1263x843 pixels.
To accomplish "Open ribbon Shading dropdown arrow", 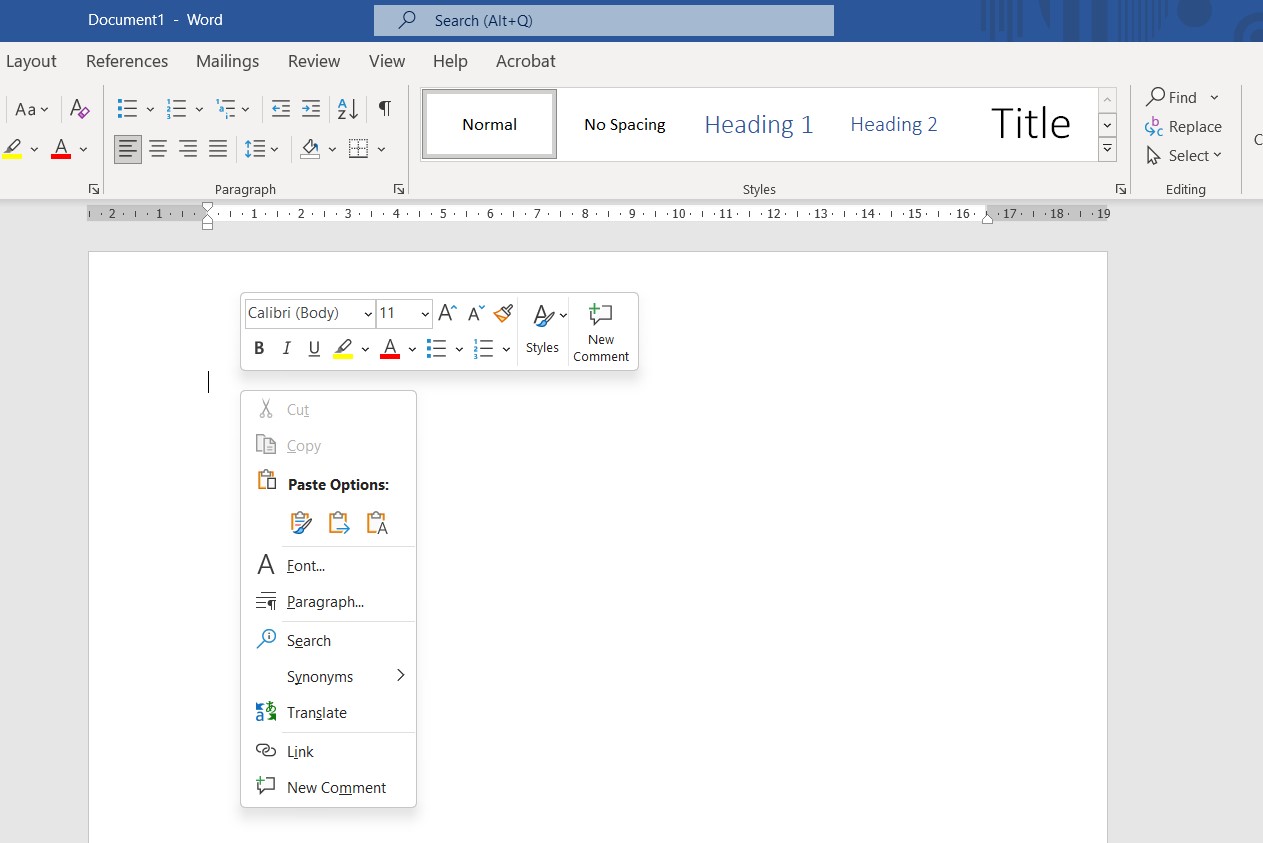I will (x=332, y=149).
